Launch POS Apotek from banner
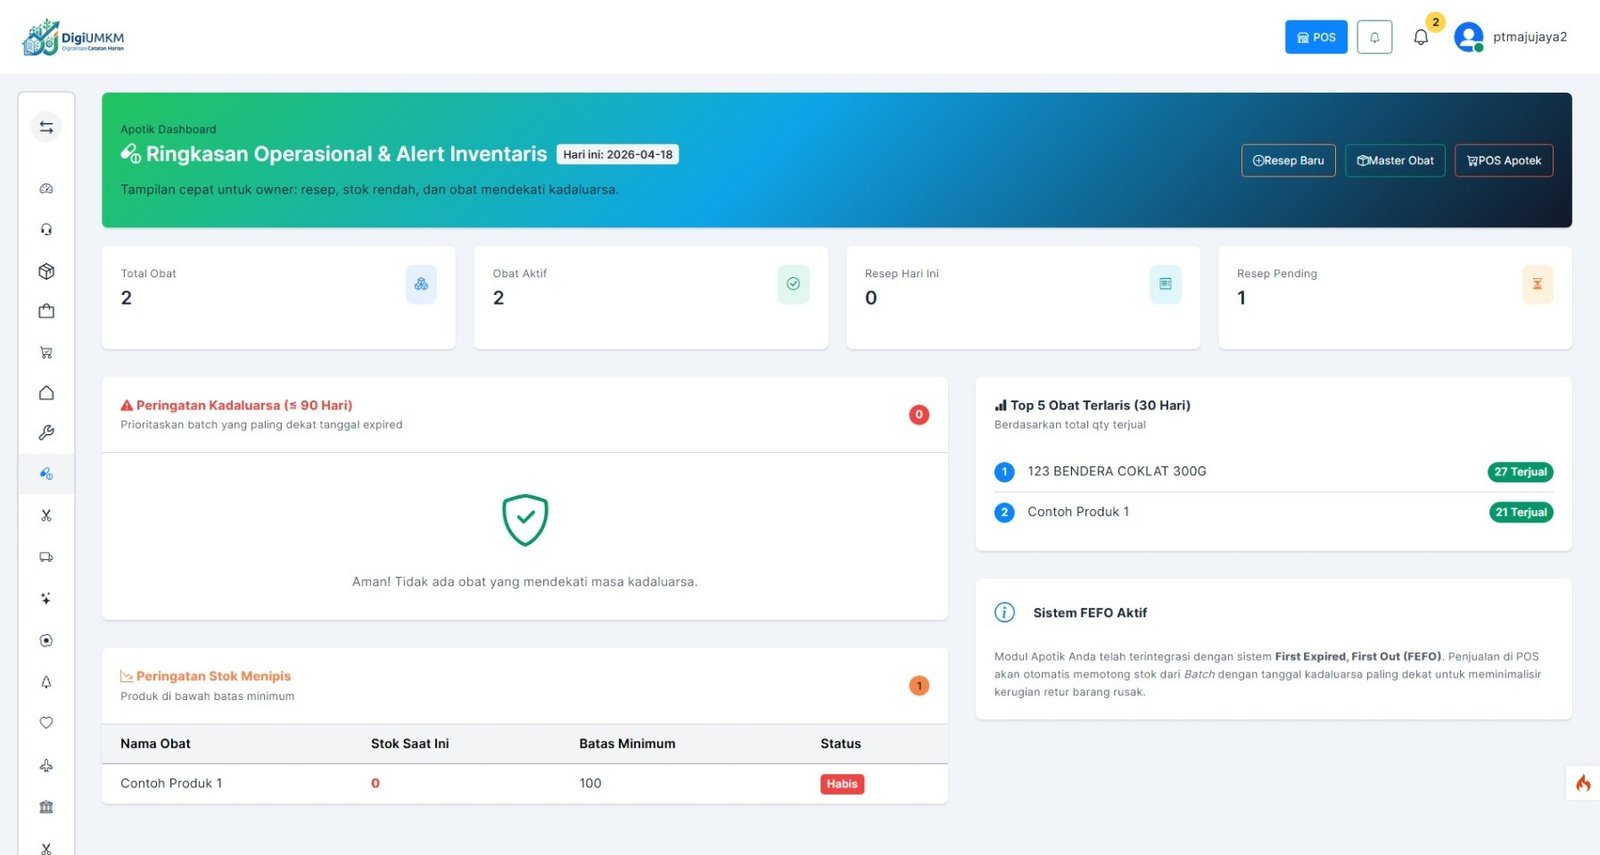1600x855 pixels. [x=1503, y=161]
